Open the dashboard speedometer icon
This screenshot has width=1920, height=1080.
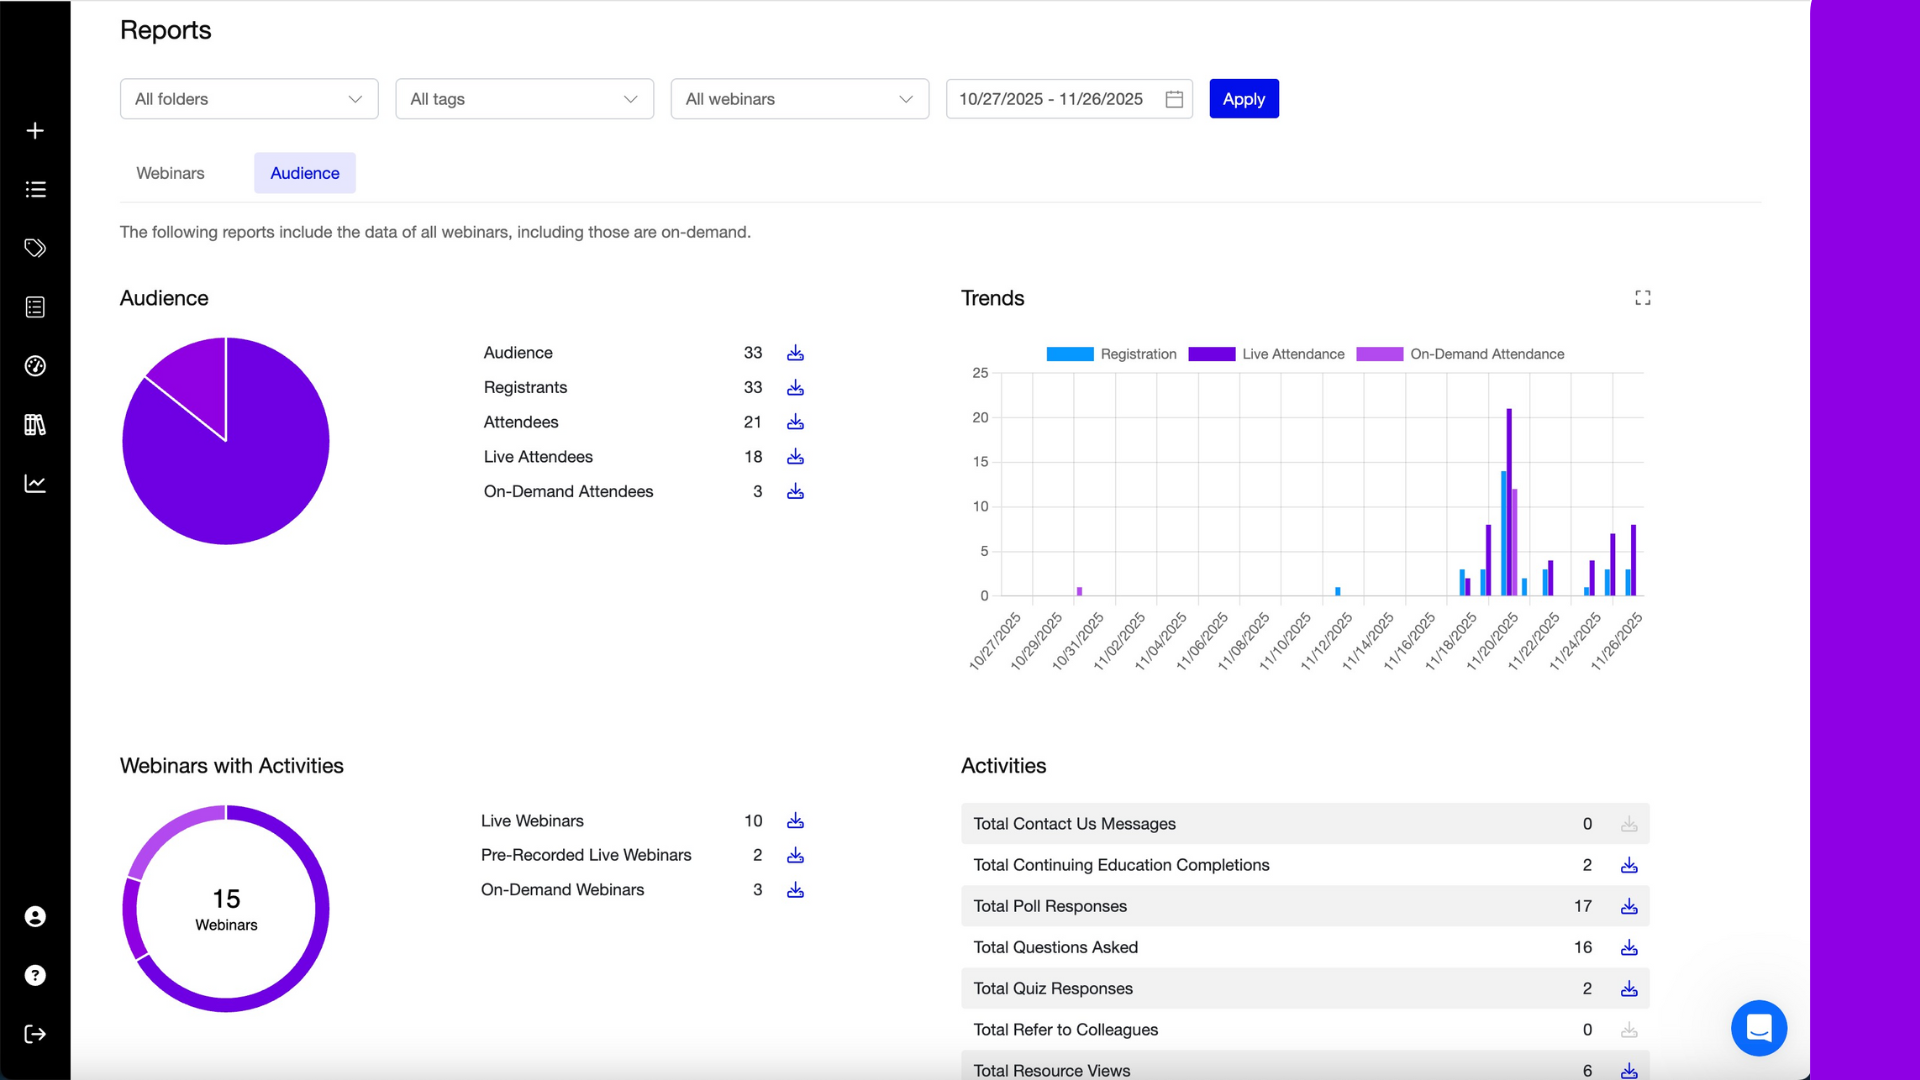pyautogui.click(x=35, y=366)
